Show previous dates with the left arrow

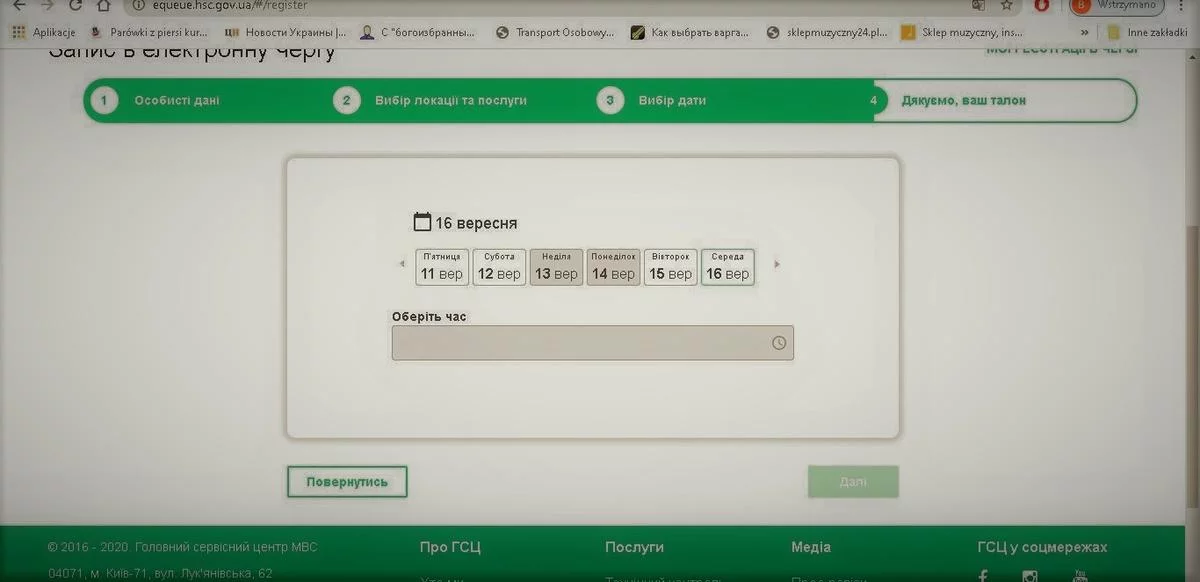click(402, 264)
